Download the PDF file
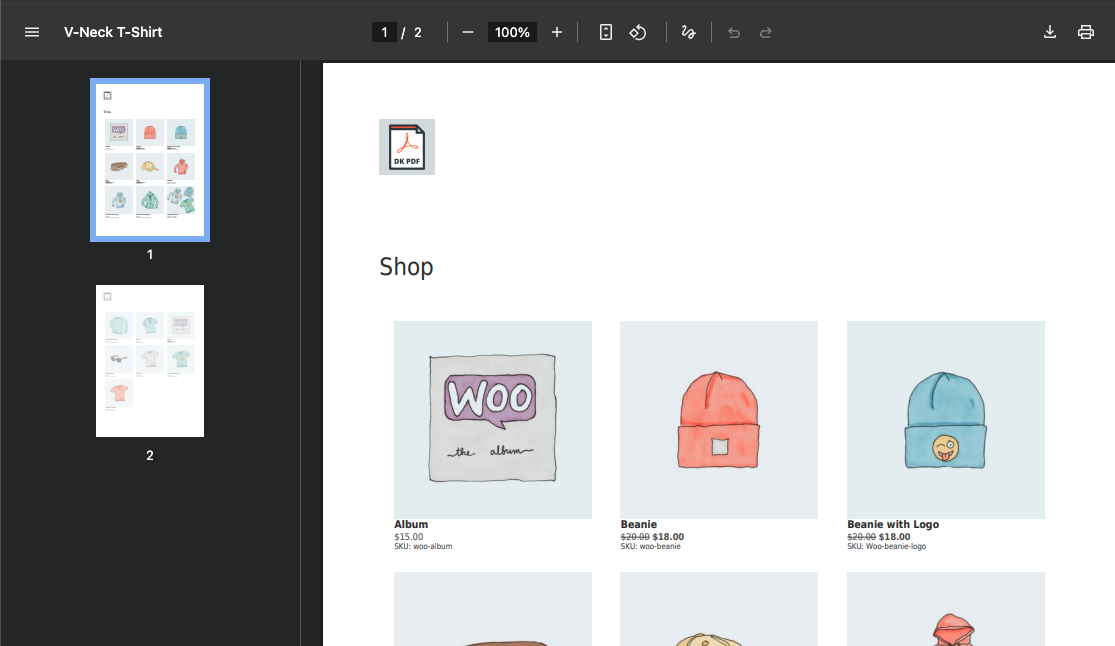 (1050, 32)
